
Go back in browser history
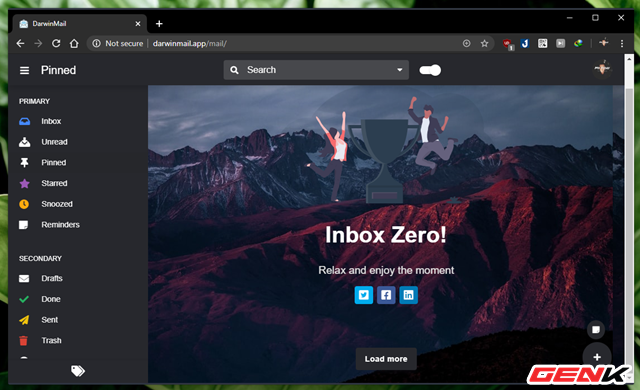(20, 43)
